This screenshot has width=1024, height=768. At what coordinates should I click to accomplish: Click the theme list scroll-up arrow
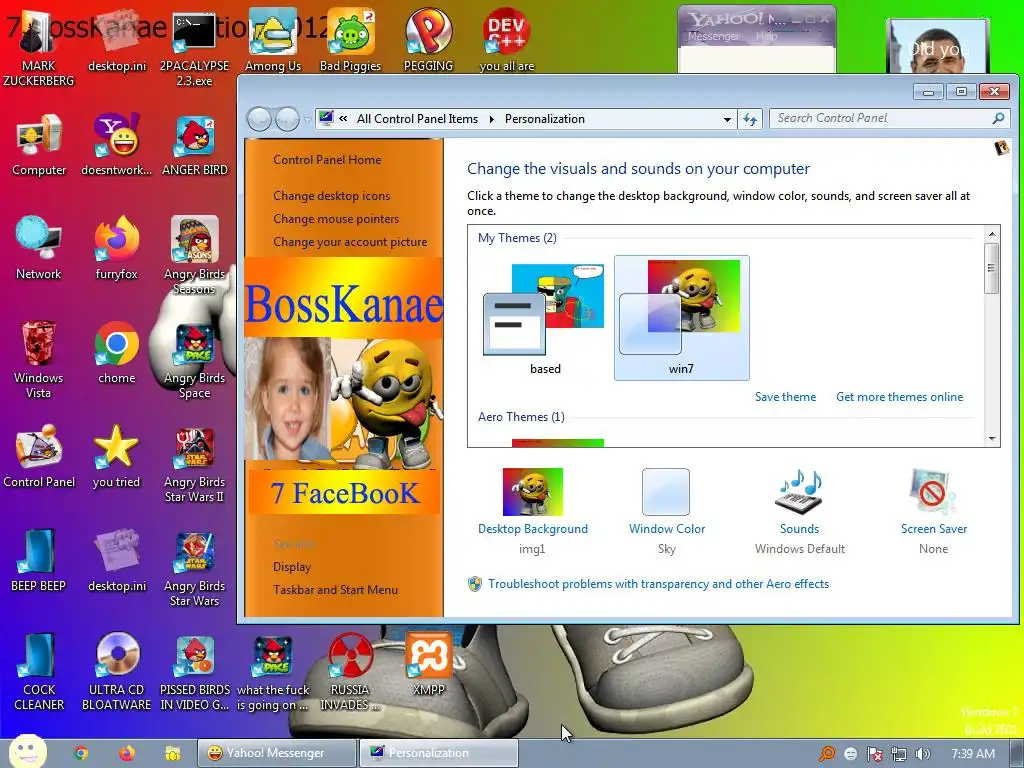(x=992, y=234)
